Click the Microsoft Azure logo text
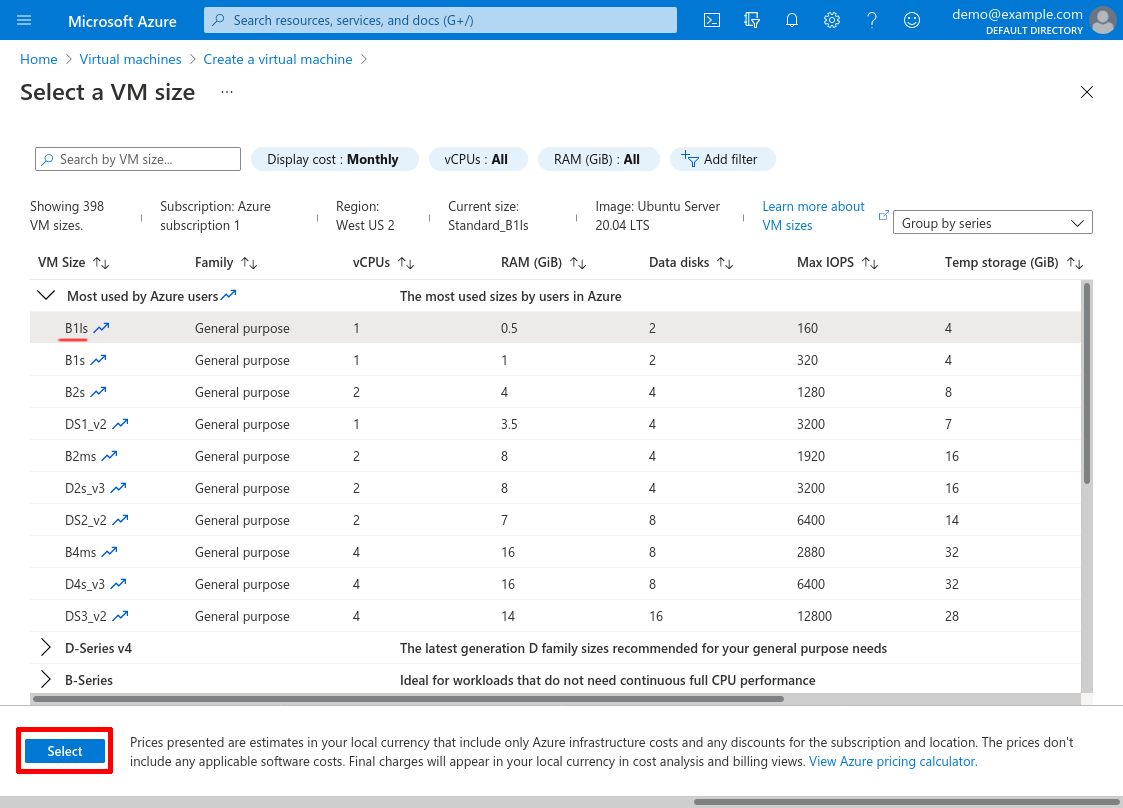The width and height of the screenshot is (1123, 808). (122, 21)
